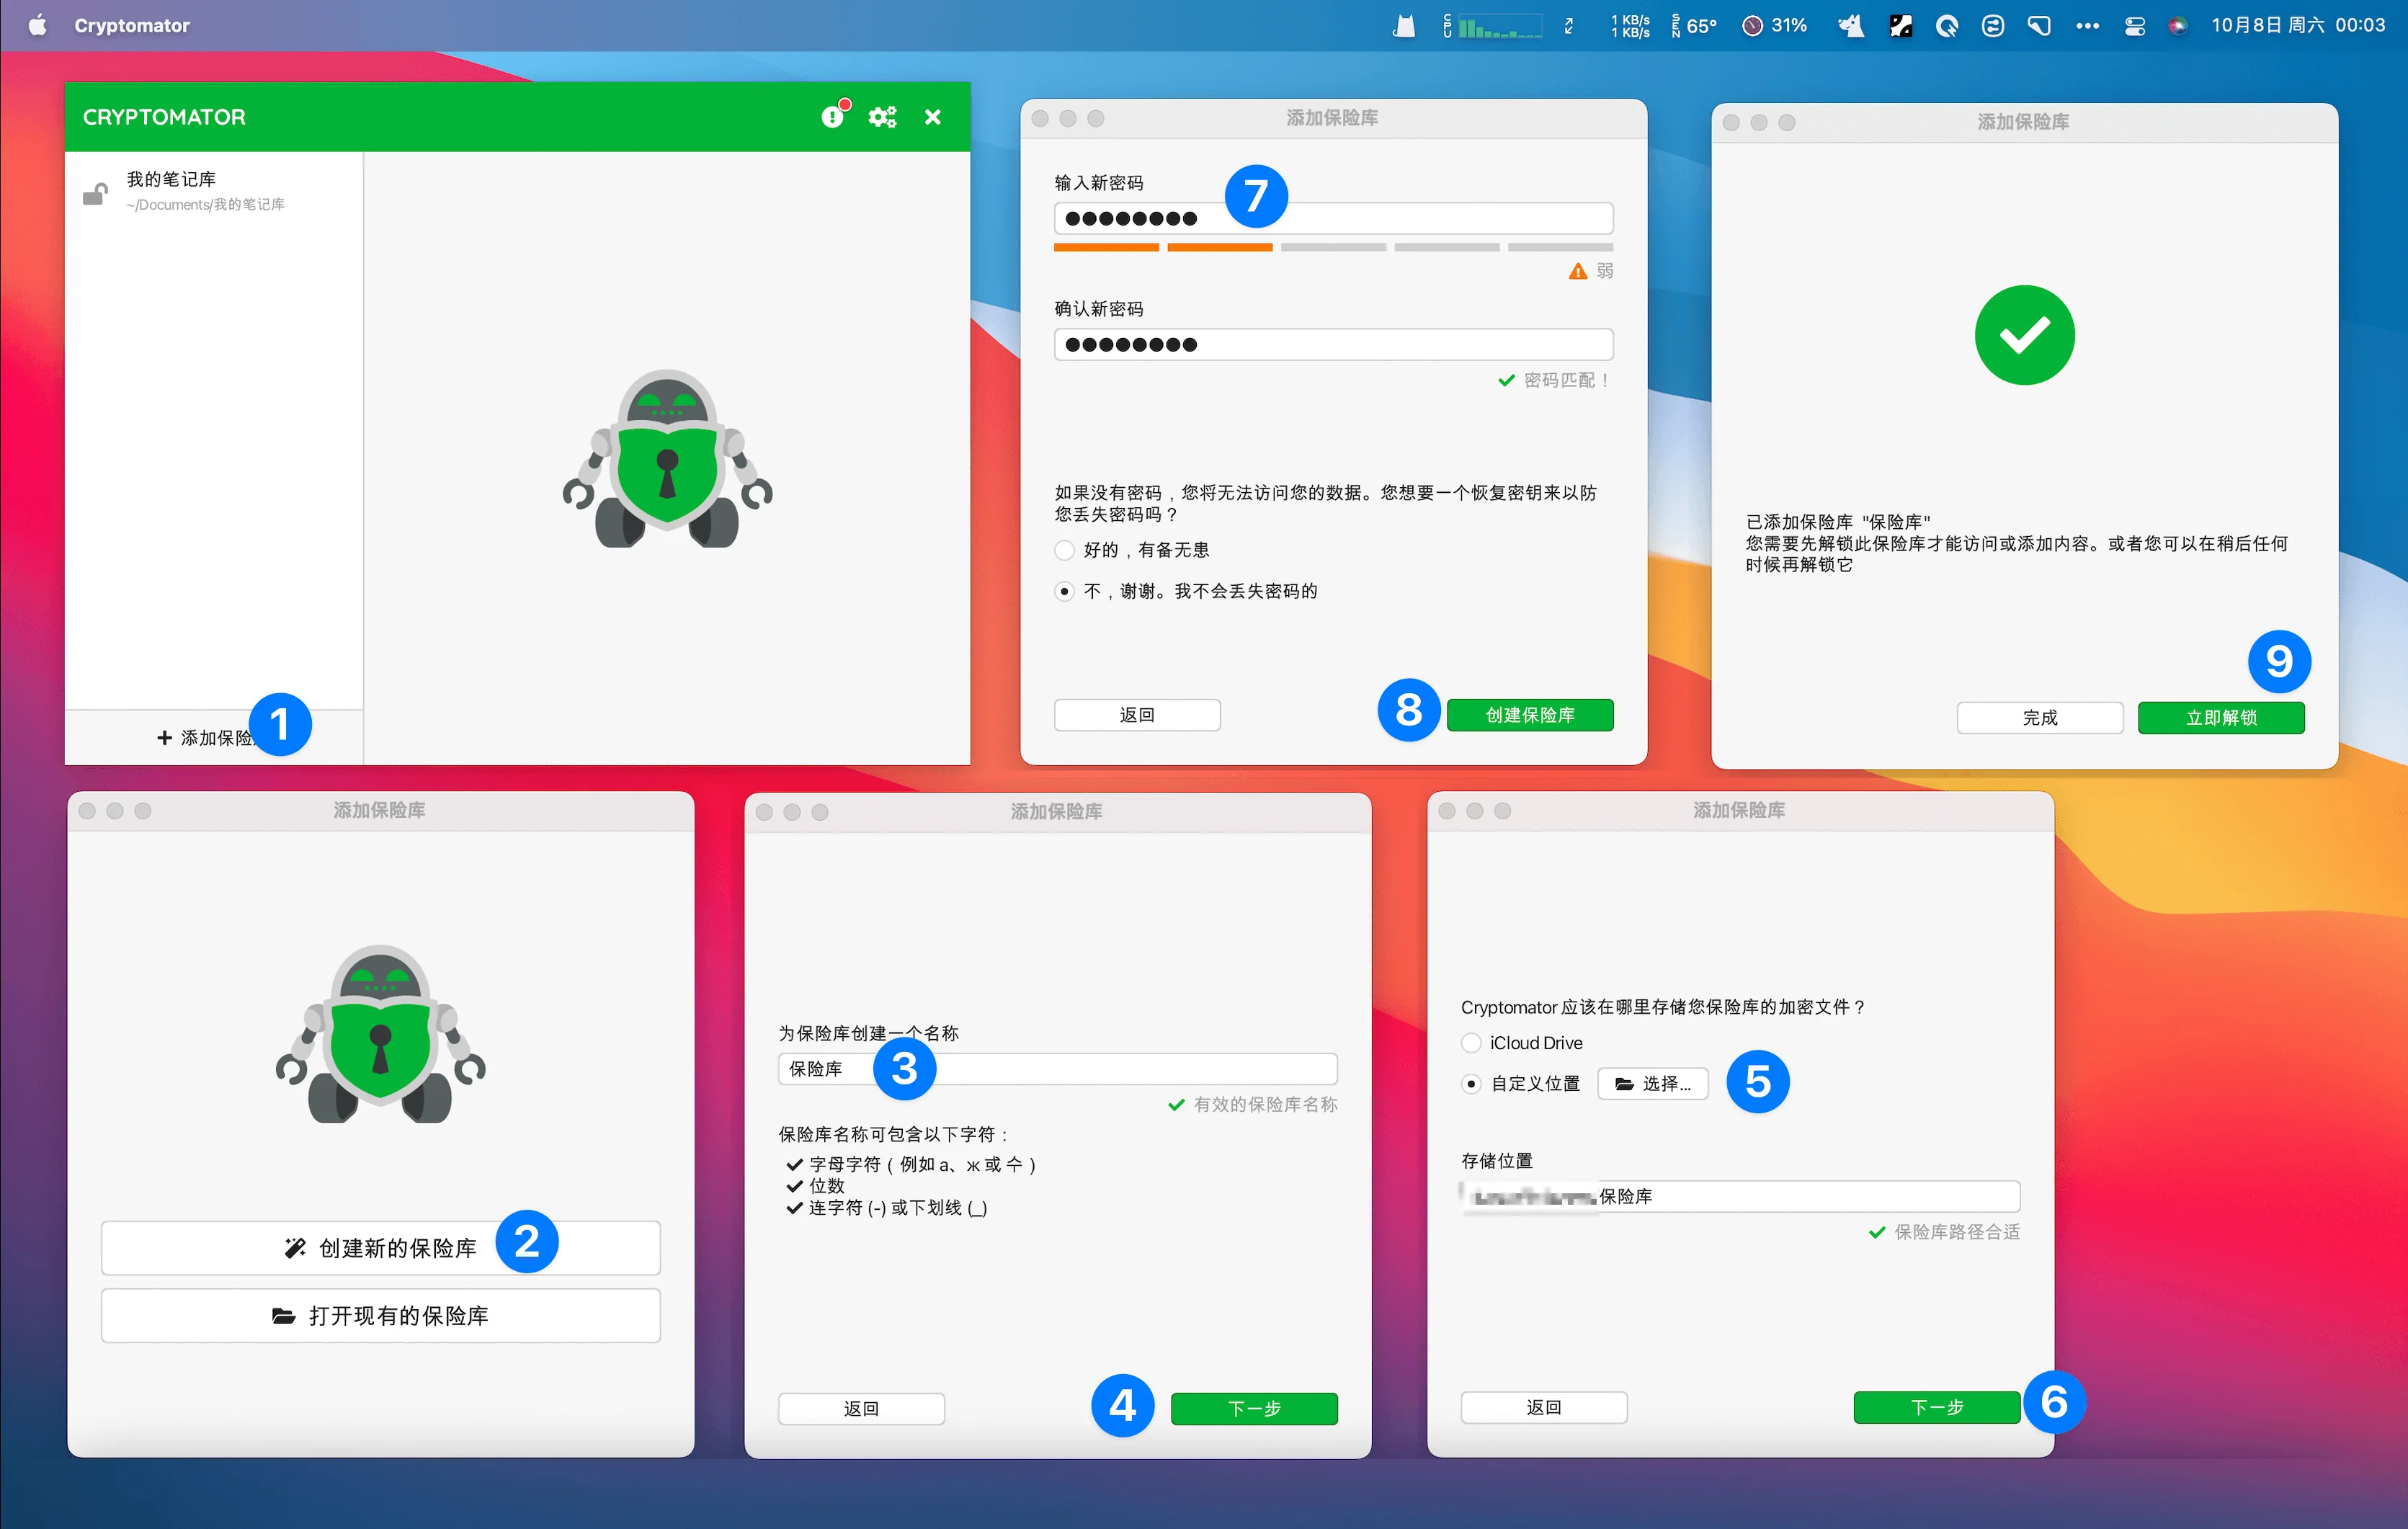
Task: Select the iCloud Drive radio option
Action: coord(1471,1043)
